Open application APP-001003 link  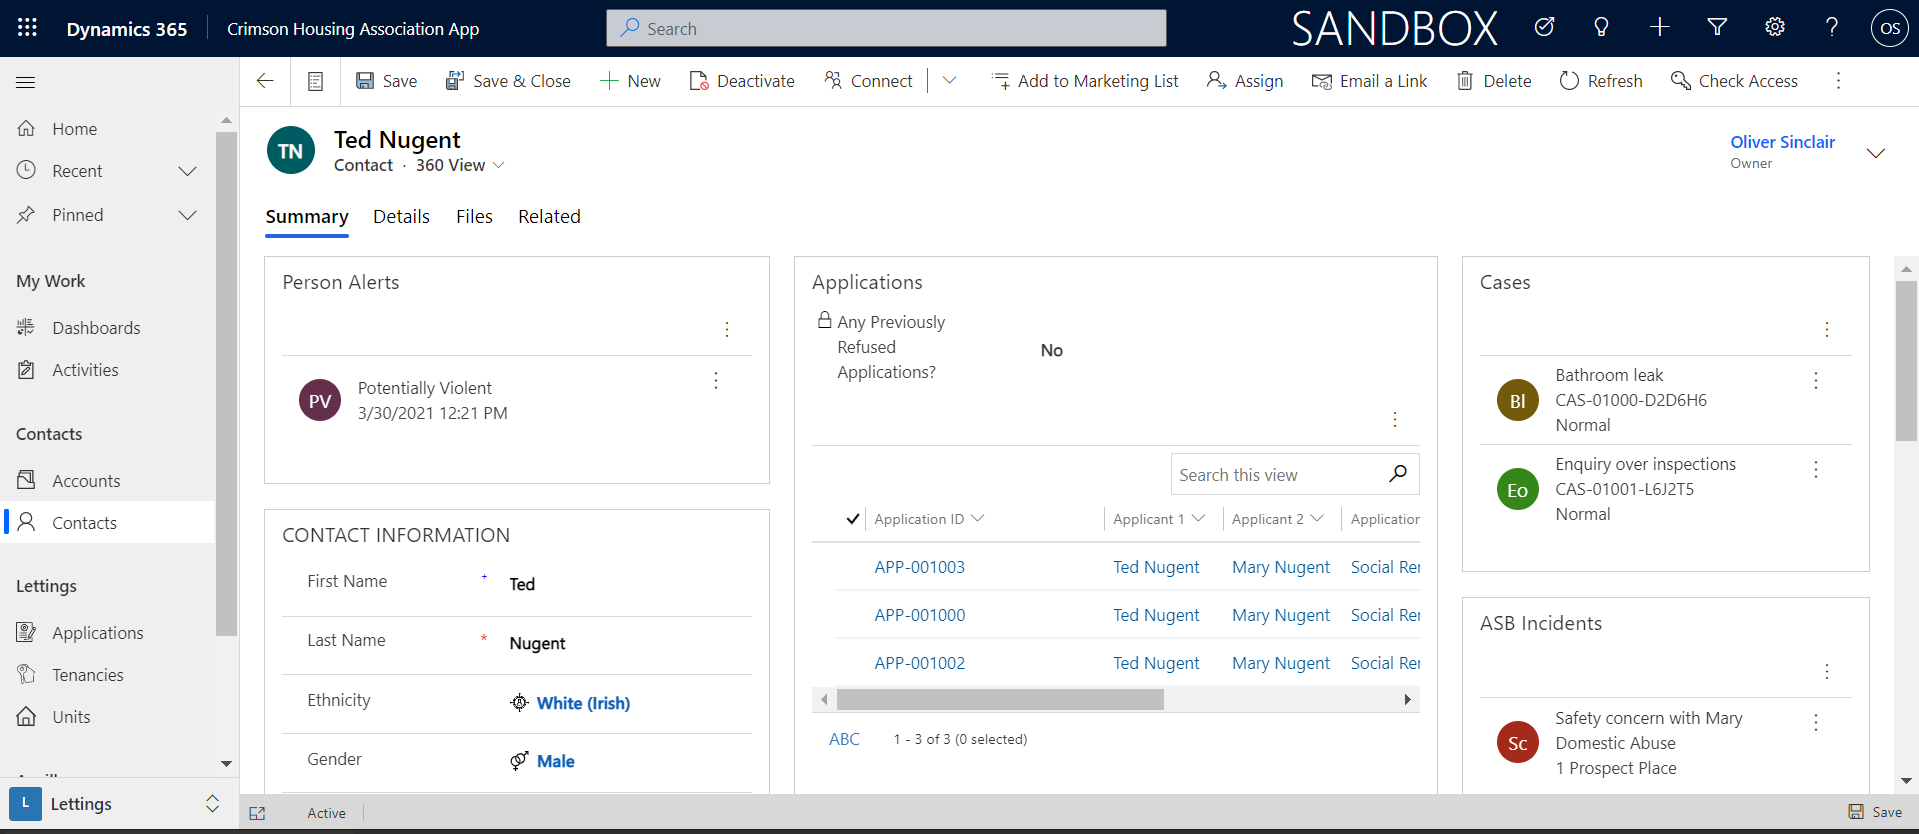coord(919,567)
